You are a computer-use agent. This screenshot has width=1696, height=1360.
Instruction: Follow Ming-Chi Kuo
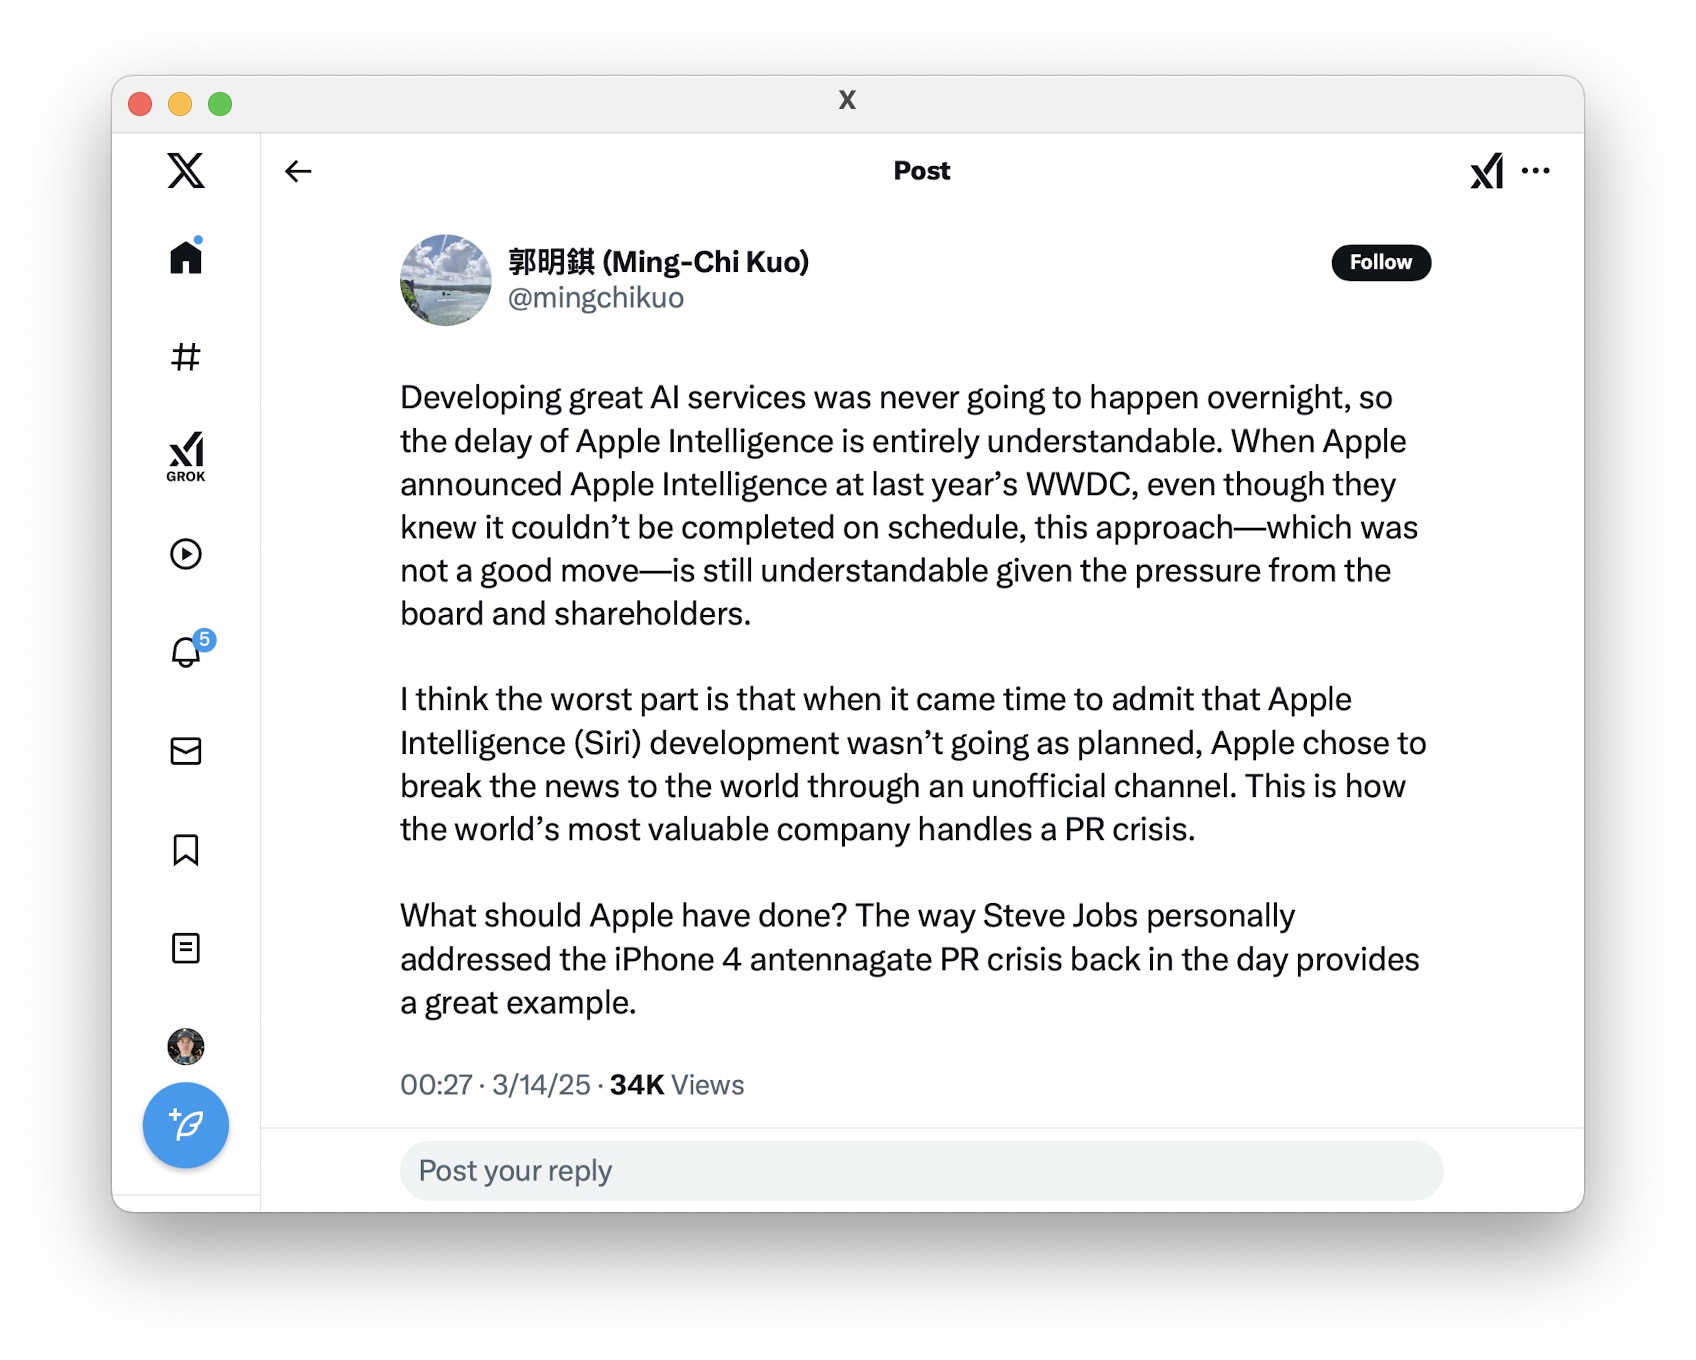[1381, 262]
